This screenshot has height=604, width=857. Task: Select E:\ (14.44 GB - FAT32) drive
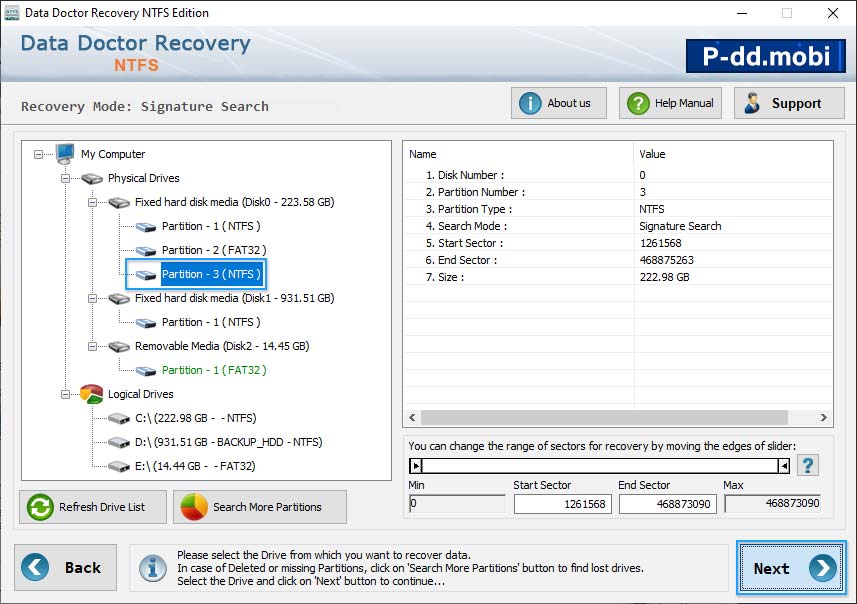point(195,467)
